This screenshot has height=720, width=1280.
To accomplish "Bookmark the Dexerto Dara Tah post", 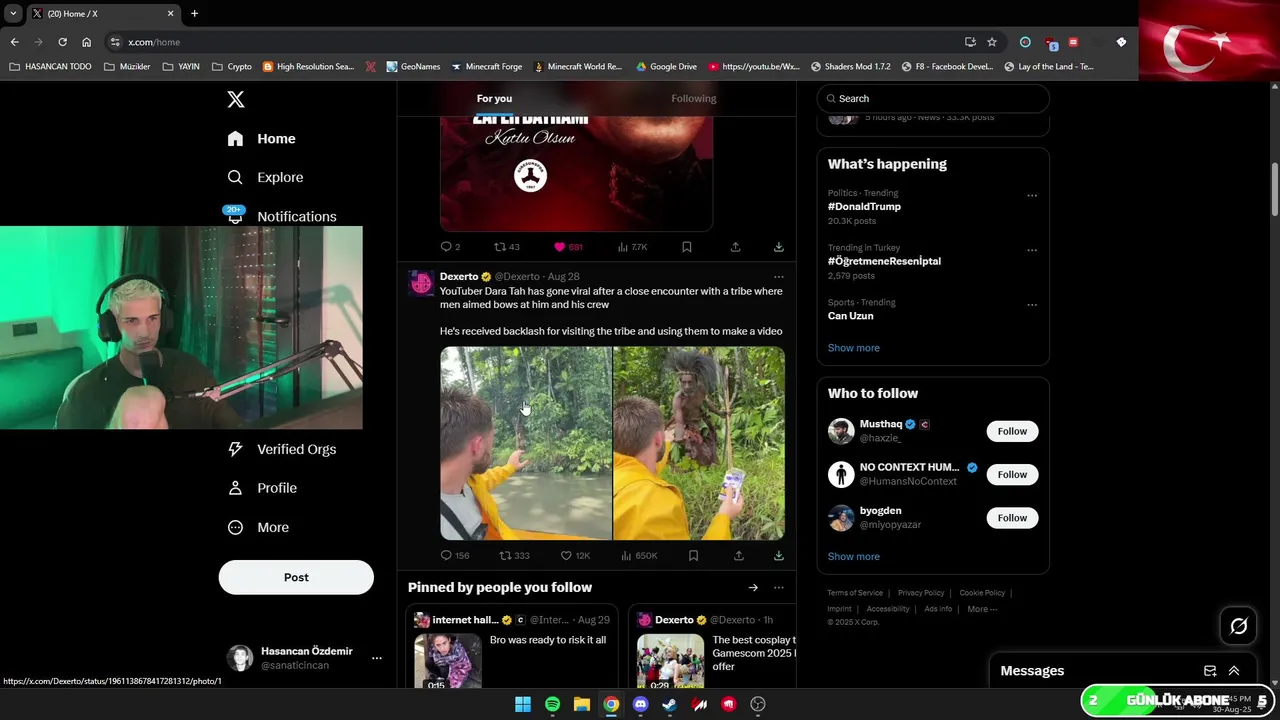I will click(693, 555).
